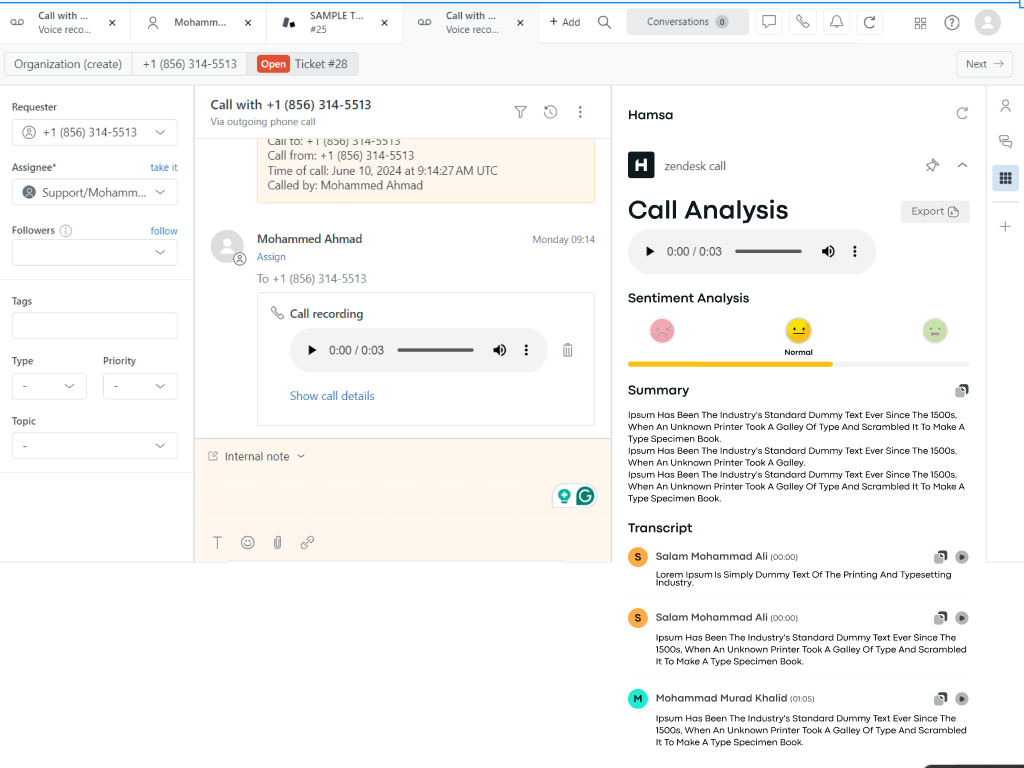
Task: Open the Assignee dropdown
Action: [x=95, y=192]
